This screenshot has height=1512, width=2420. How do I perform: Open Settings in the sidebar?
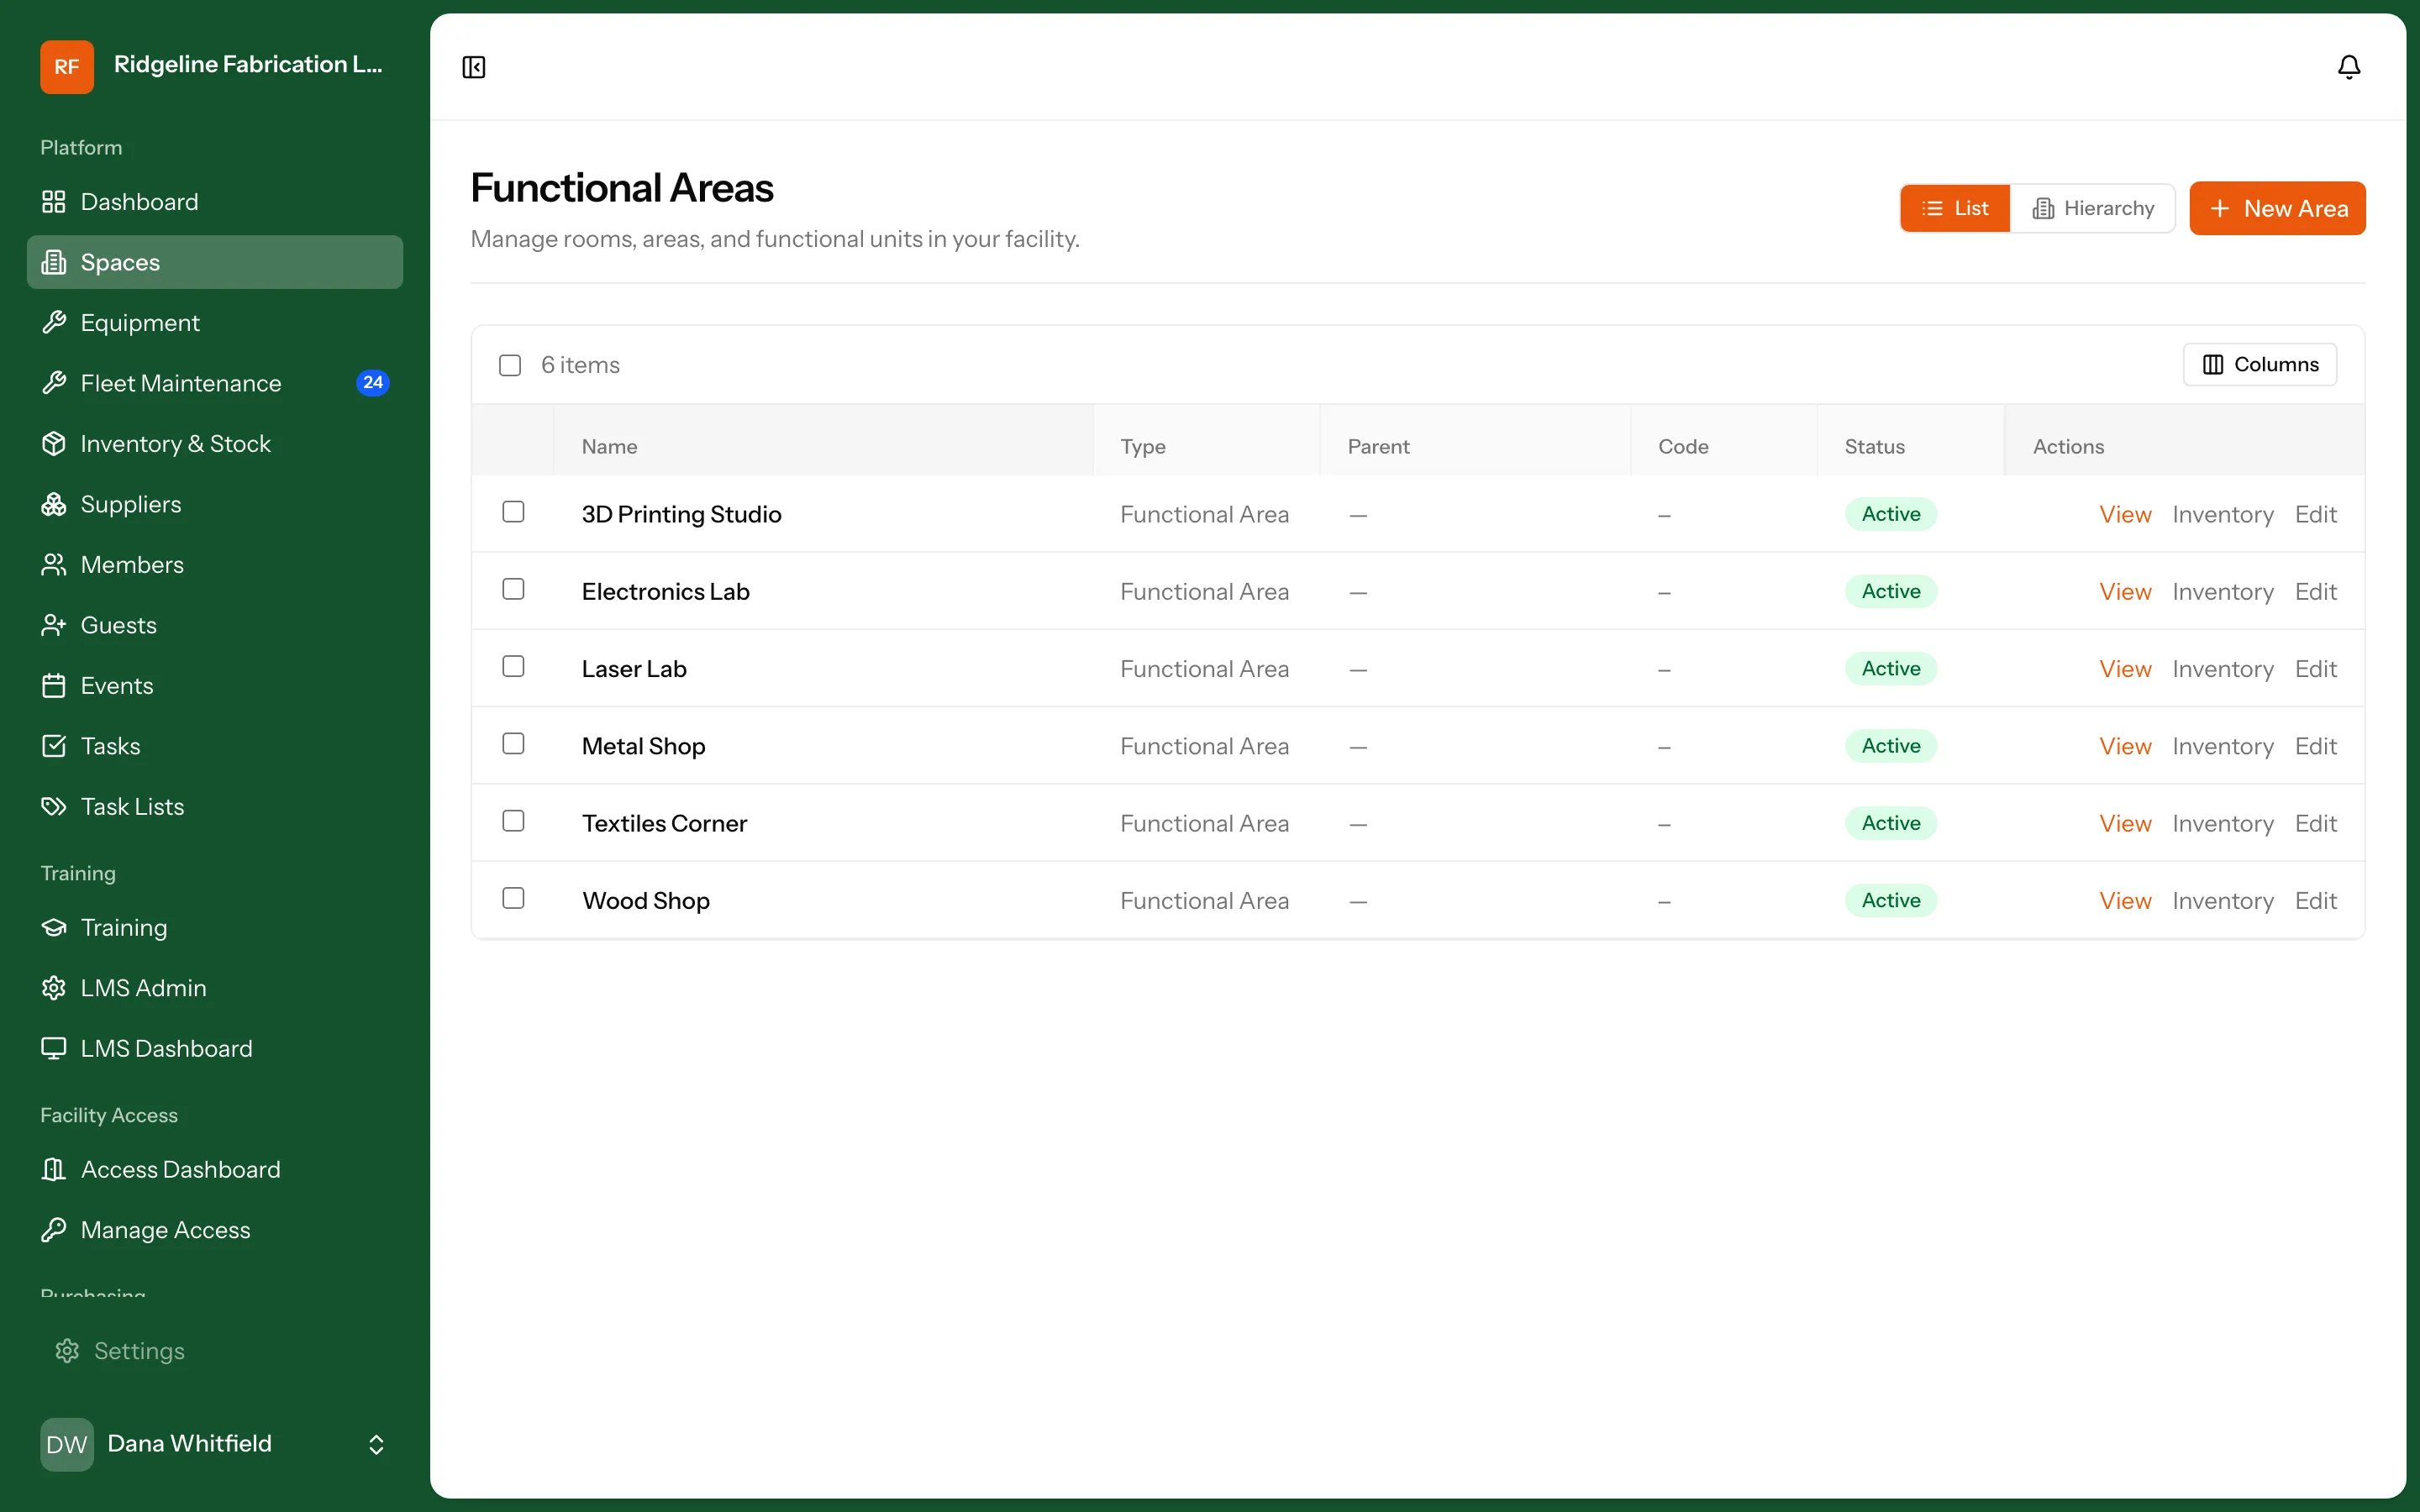click(215, 1351)
